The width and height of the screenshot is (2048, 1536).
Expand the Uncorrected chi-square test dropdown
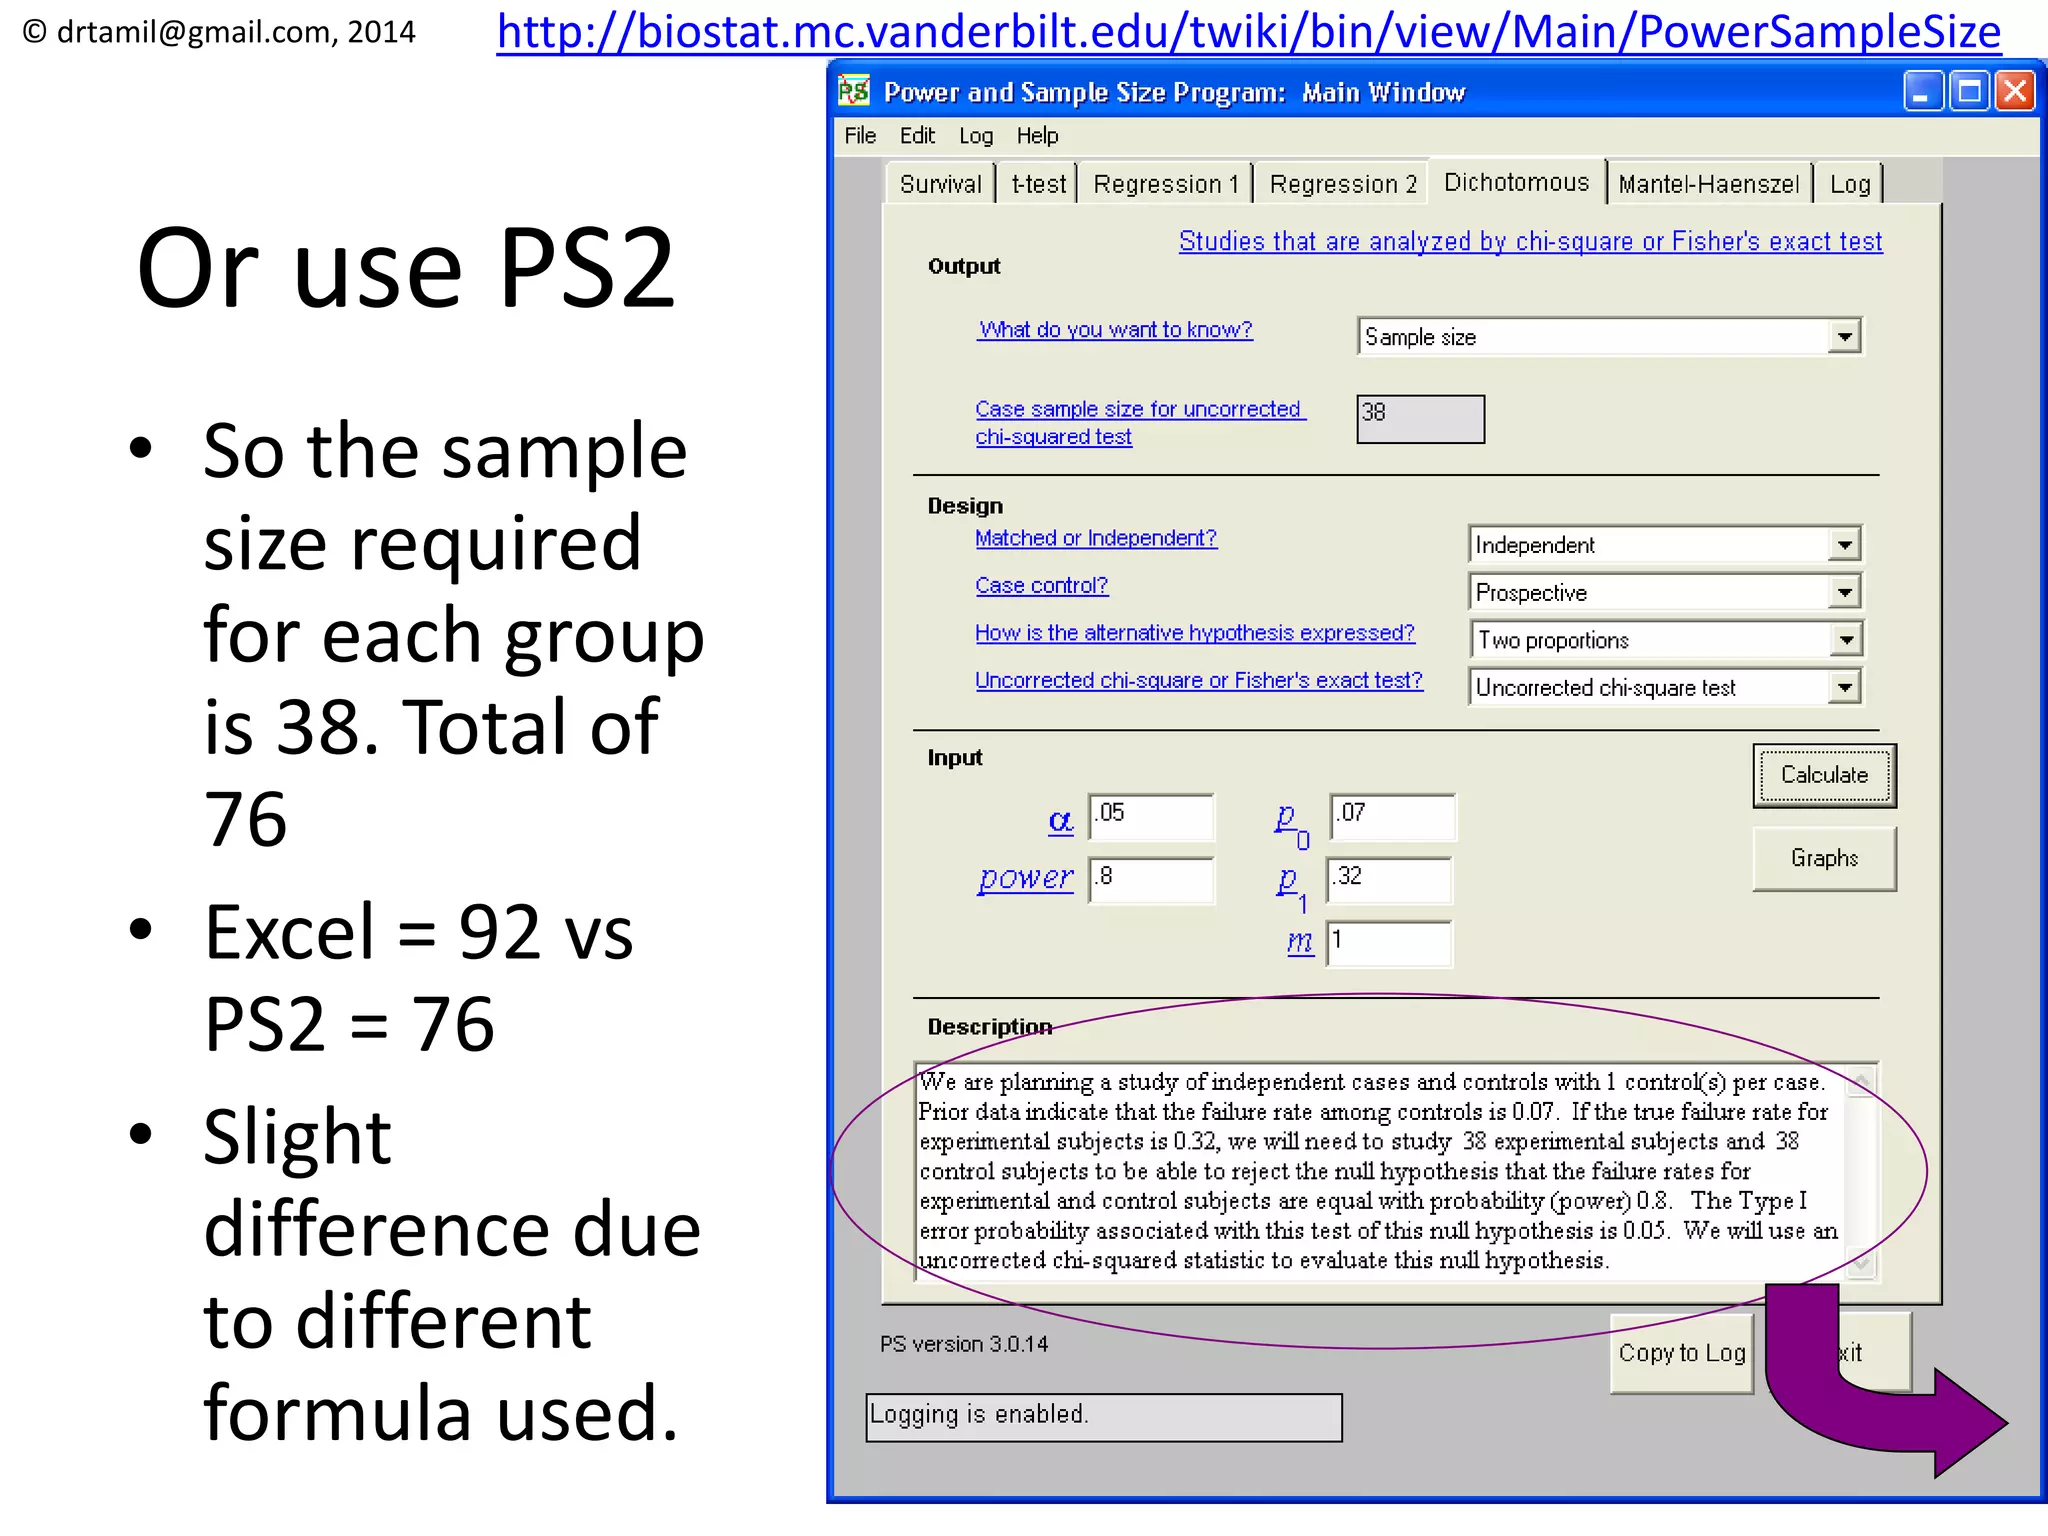click(x=1844, y=687)
